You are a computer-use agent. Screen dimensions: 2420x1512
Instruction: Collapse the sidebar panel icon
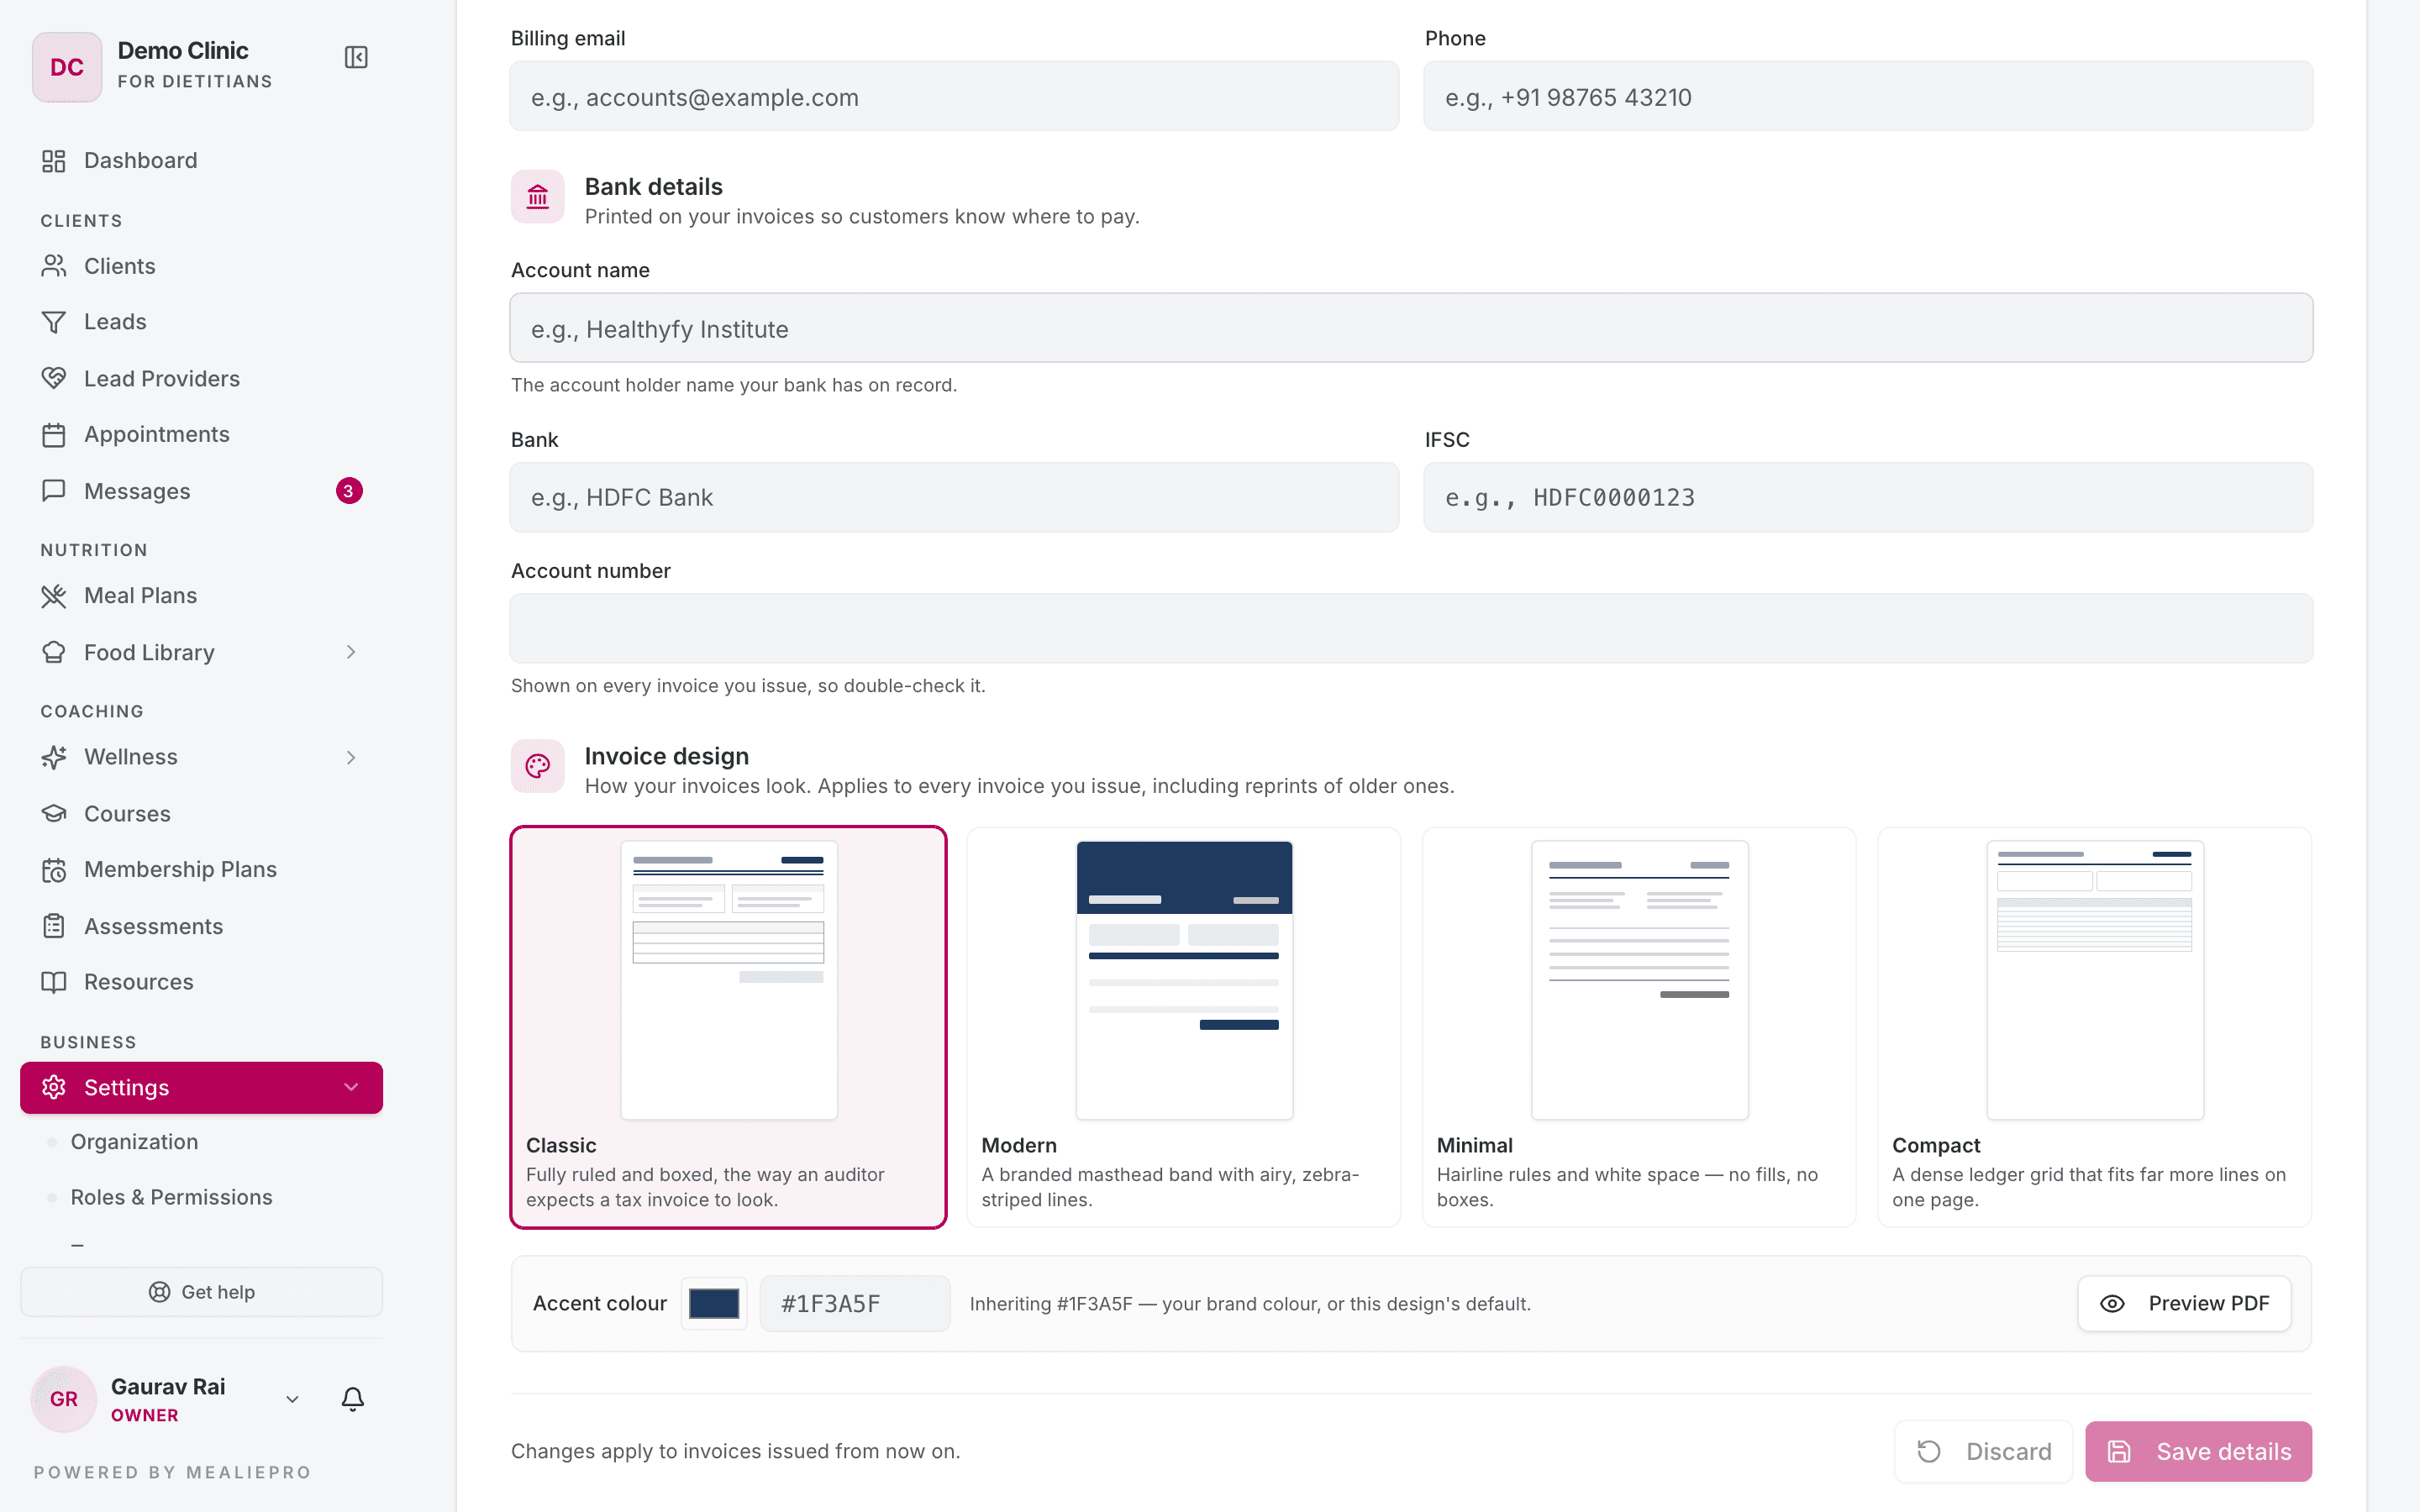356,57
